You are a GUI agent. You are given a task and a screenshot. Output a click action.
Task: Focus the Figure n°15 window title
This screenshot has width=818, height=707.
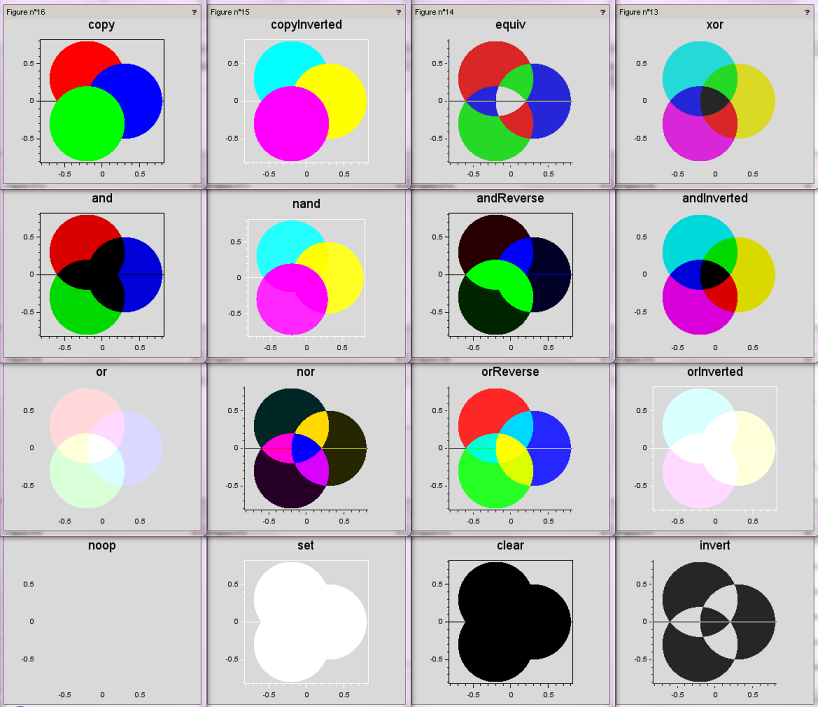coord(229,11)
